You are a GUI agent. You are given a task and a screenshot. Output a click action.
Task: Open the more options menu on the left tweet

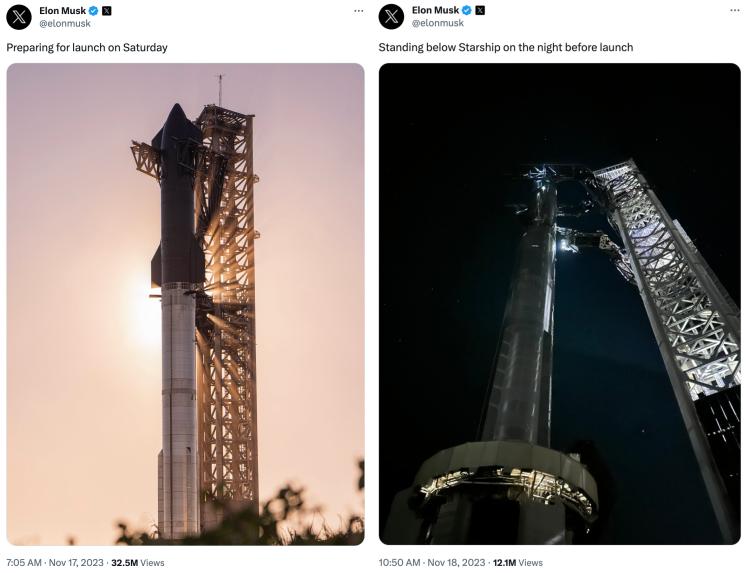[358, 11]
